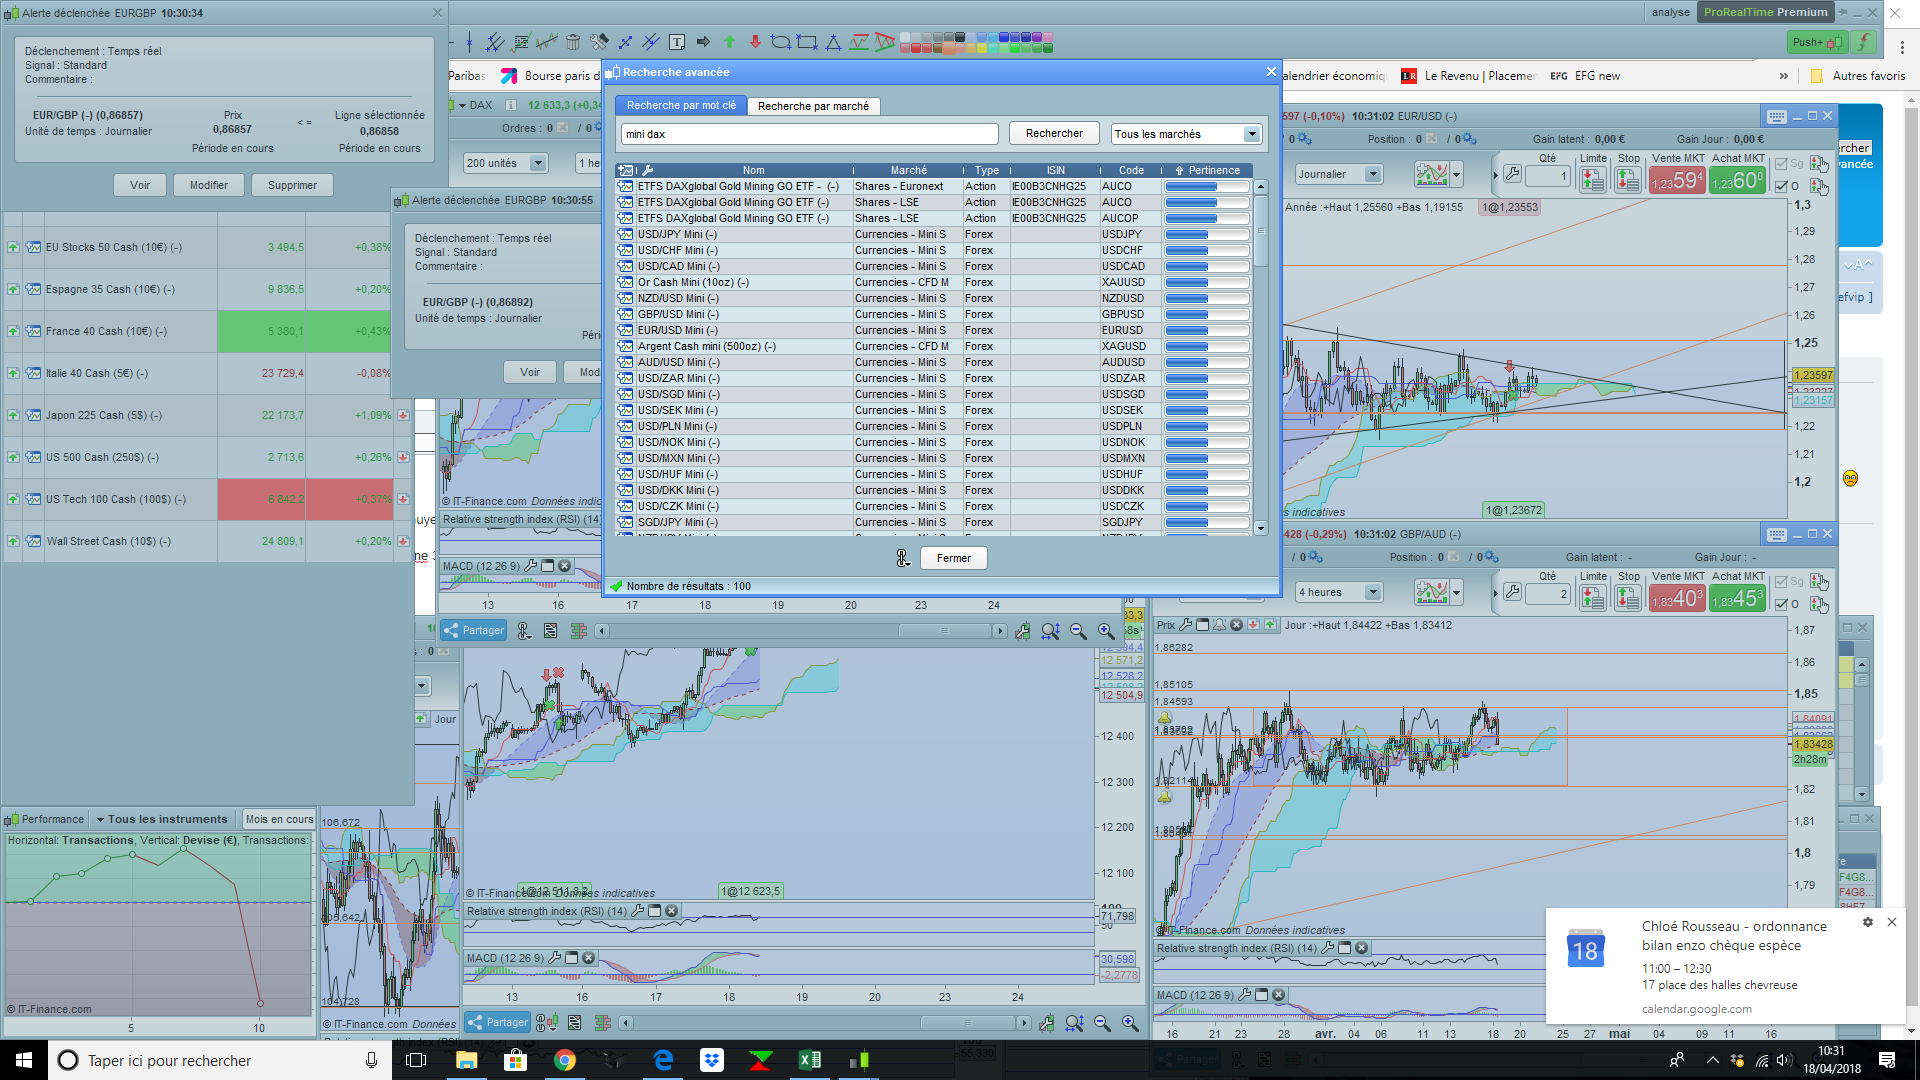Open File Explorer from the taskbar
Screen dimensions: 1920x1080
pyautogui.click(x=467, y=1060)
